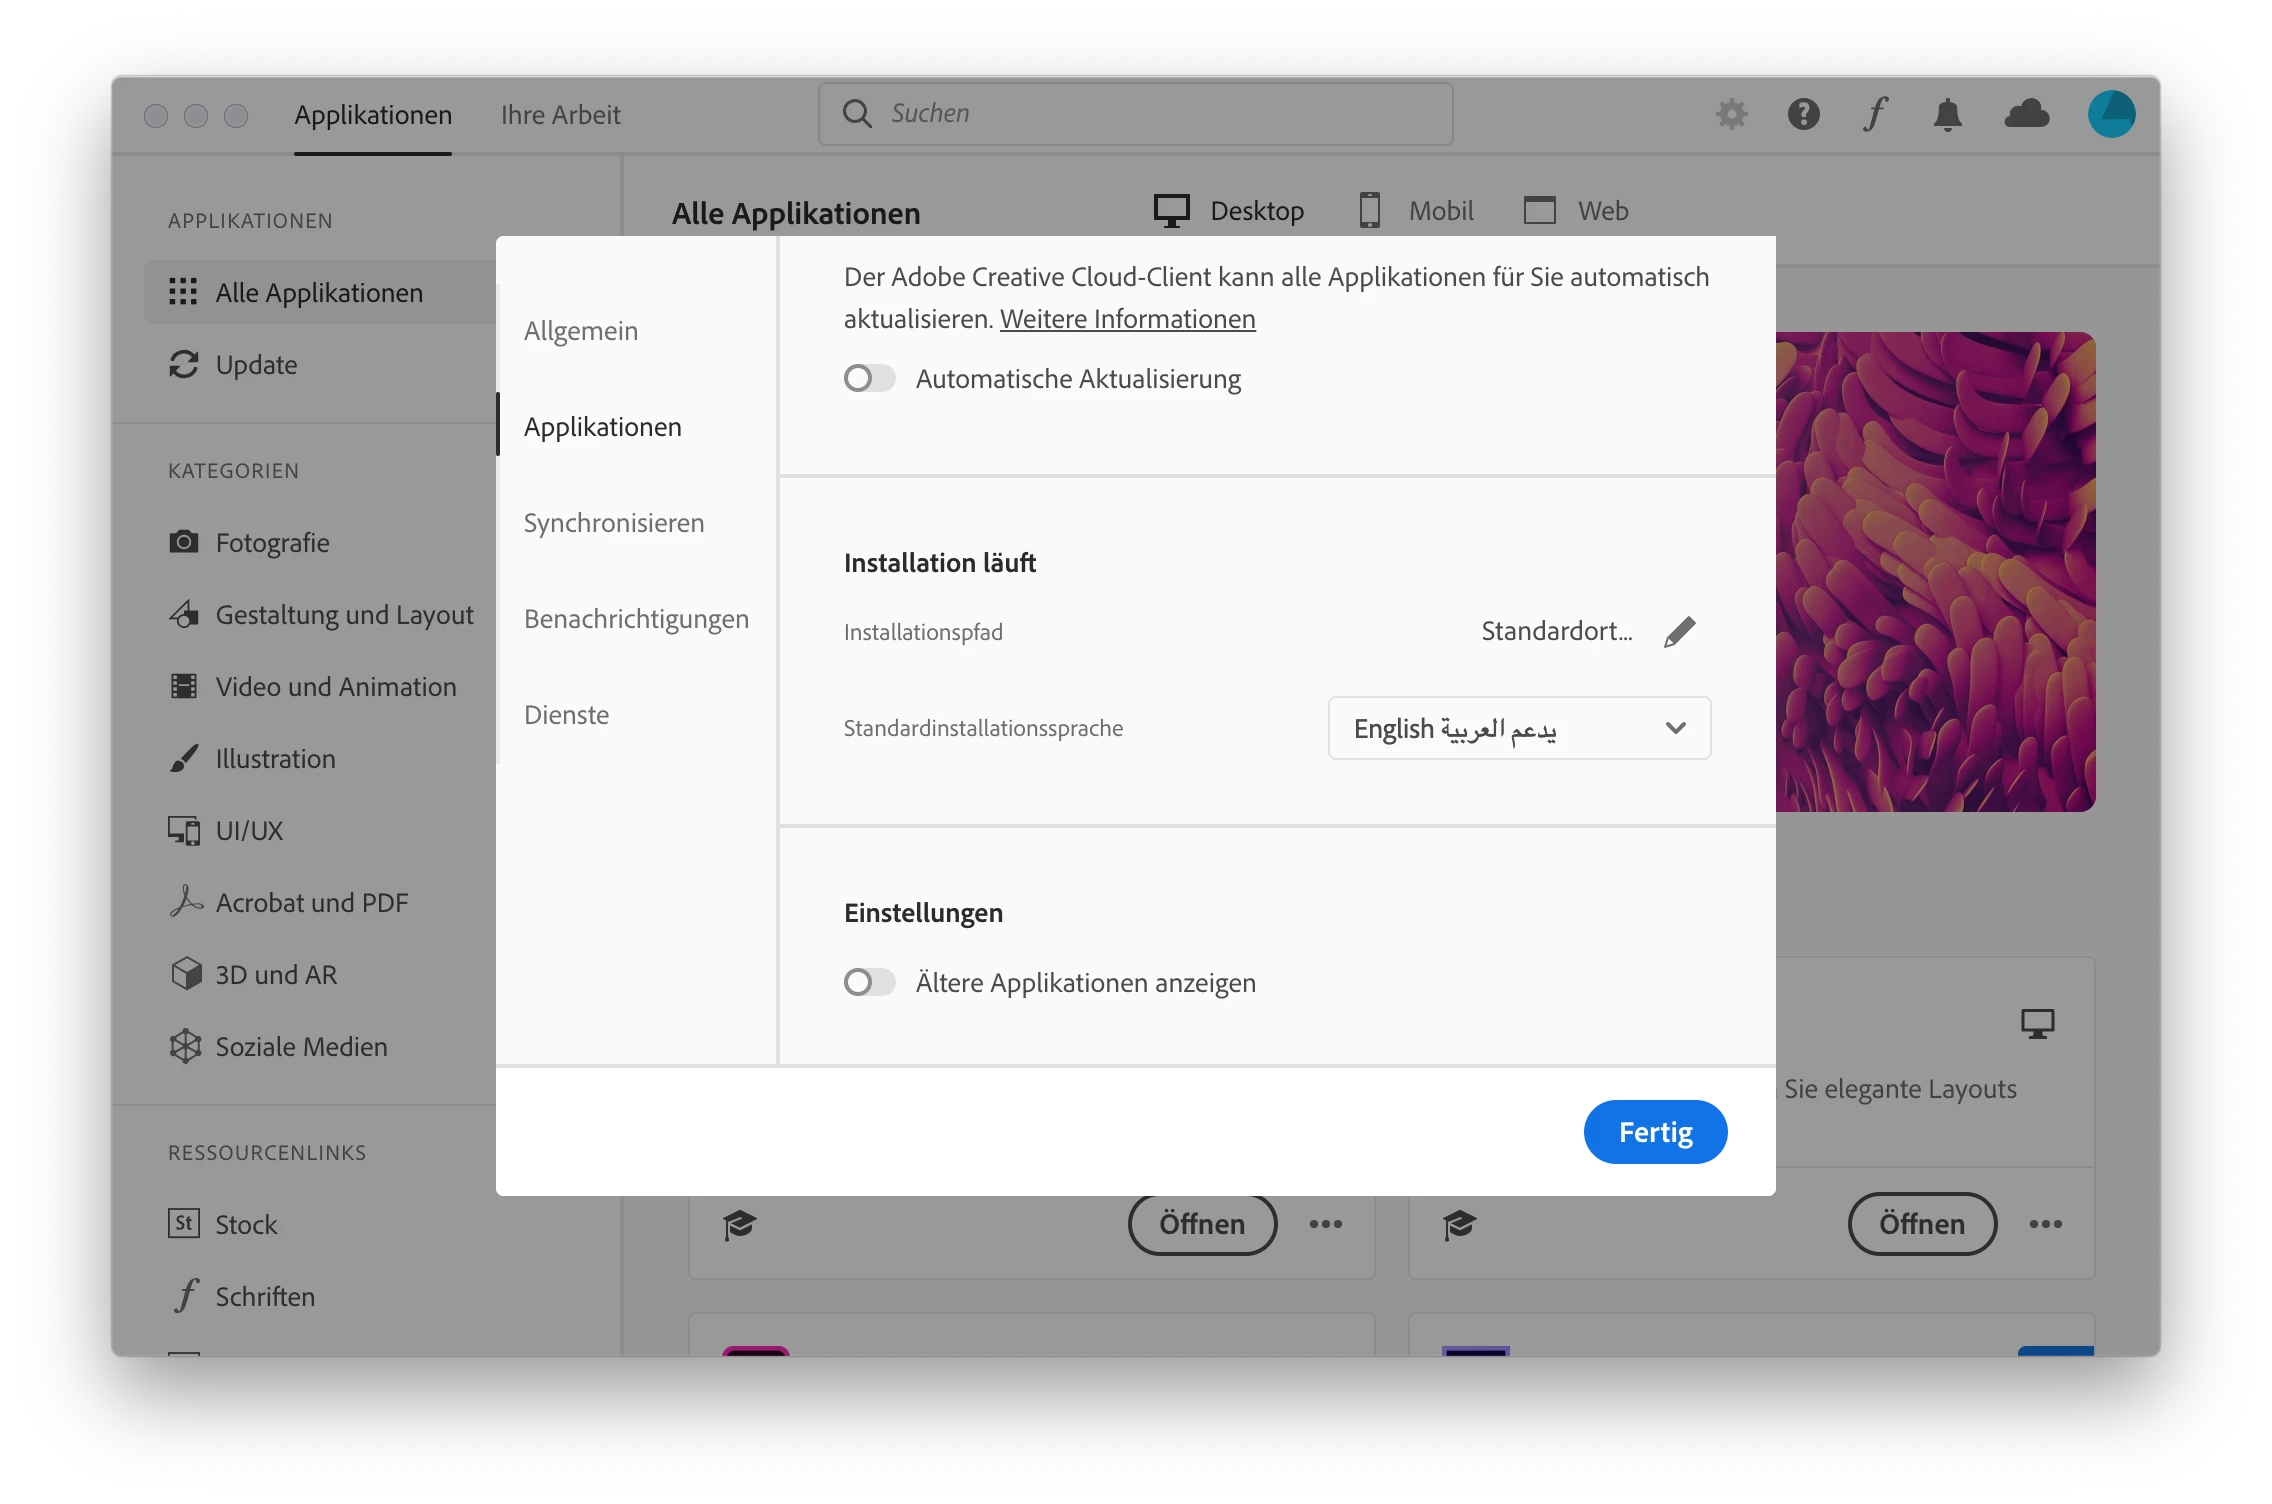Click the pencil icon to edit Installationspfad
This screenshot has width=2272, height=1504.
[1679, 632]
